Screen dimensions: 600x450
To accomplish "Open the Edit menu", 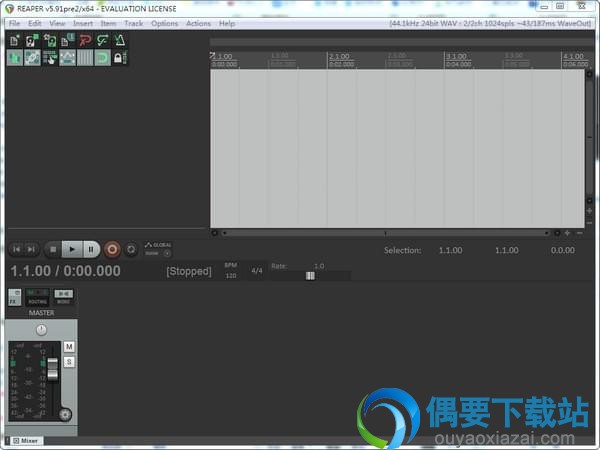I will pos(34,23).
